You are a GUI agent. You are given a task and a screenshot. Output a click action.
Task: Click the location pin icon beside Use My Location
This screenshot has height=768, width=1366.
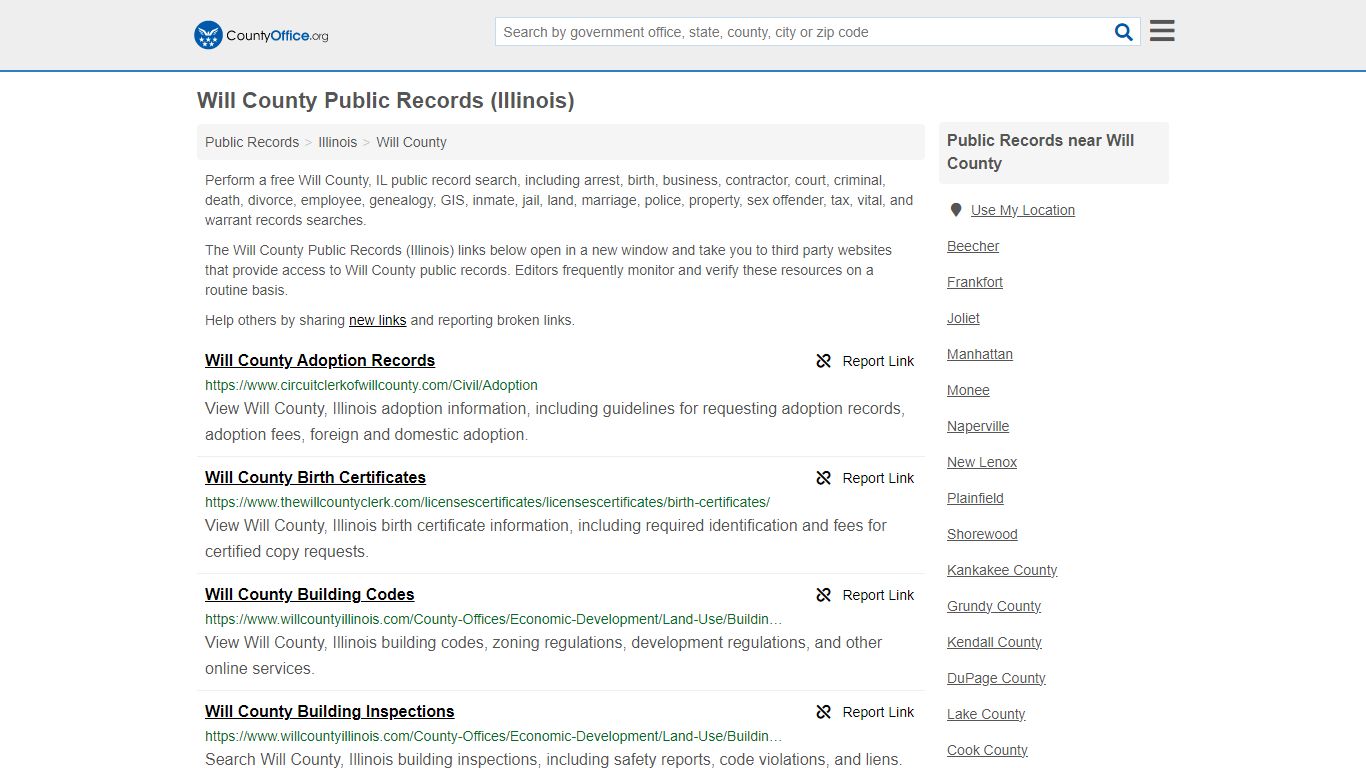click(956, 210)
